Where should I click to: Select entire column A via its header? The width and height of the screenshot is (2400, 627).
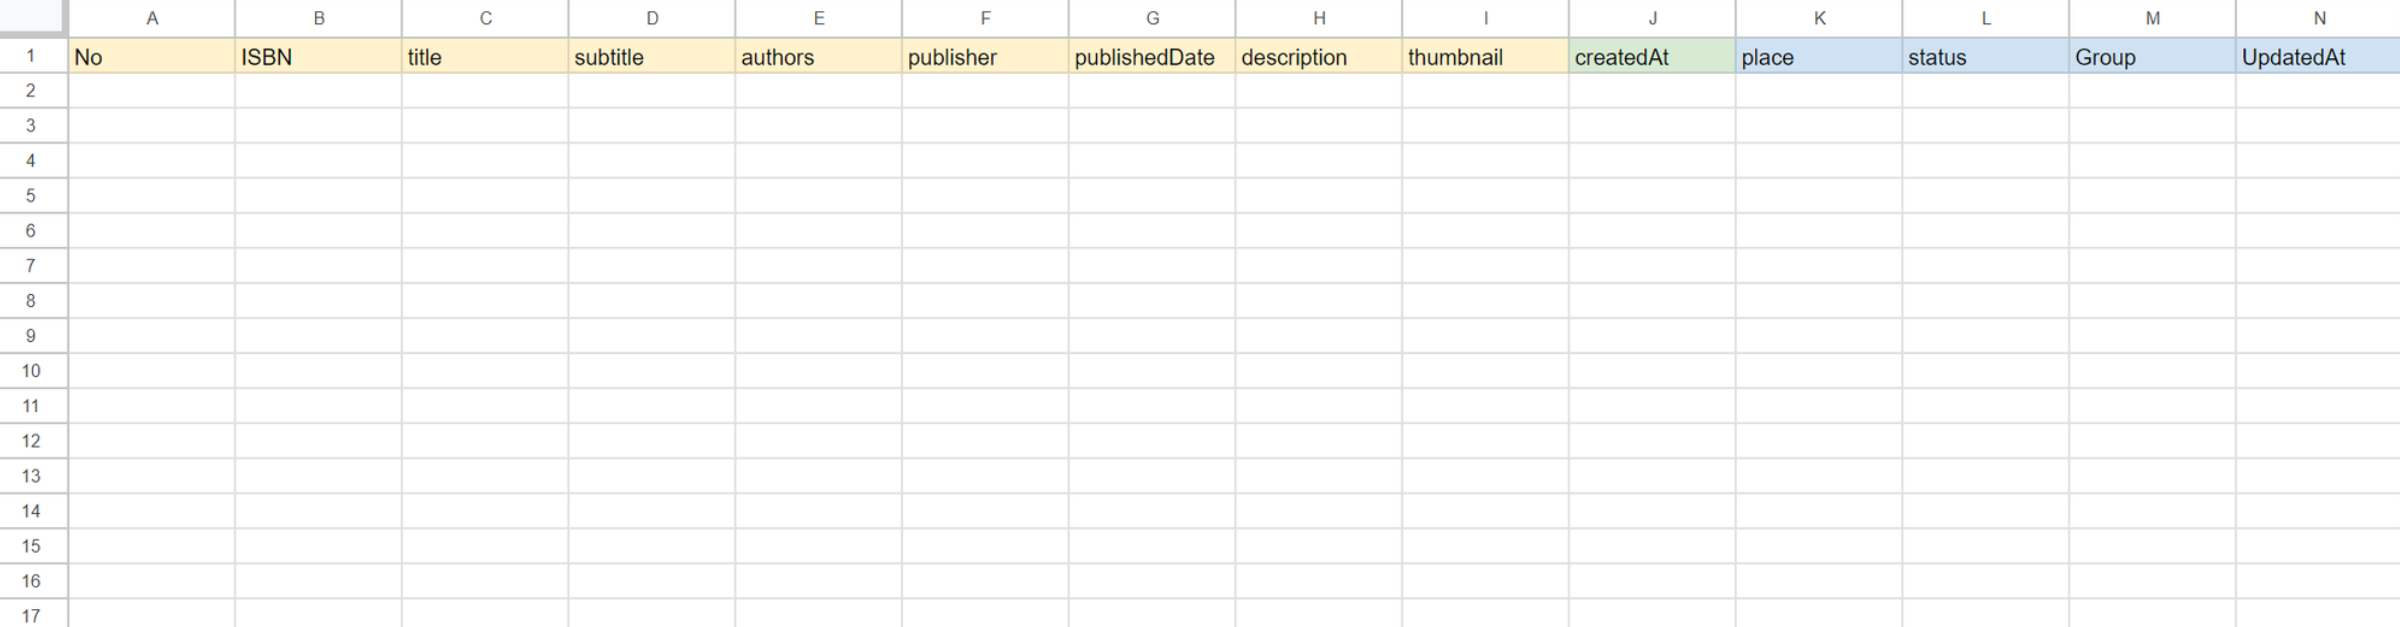(152, 18)
